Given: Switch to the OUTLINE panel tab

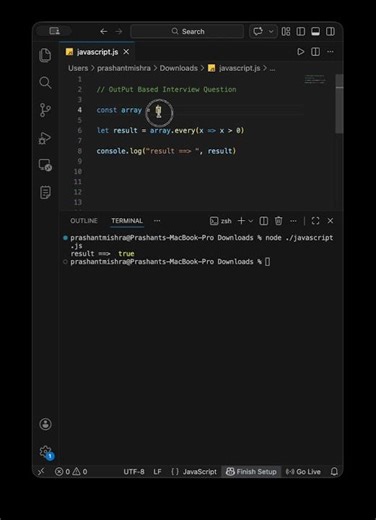Looking at the screenshot, I should [84, 221].
